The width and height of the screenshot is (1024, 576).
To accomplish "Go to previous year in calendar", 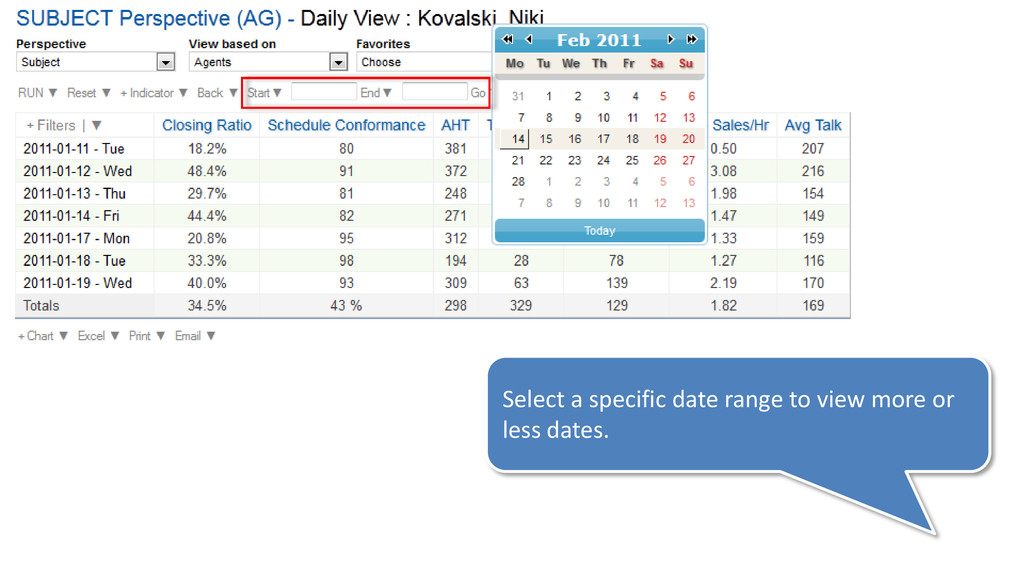I will [507, 40].
